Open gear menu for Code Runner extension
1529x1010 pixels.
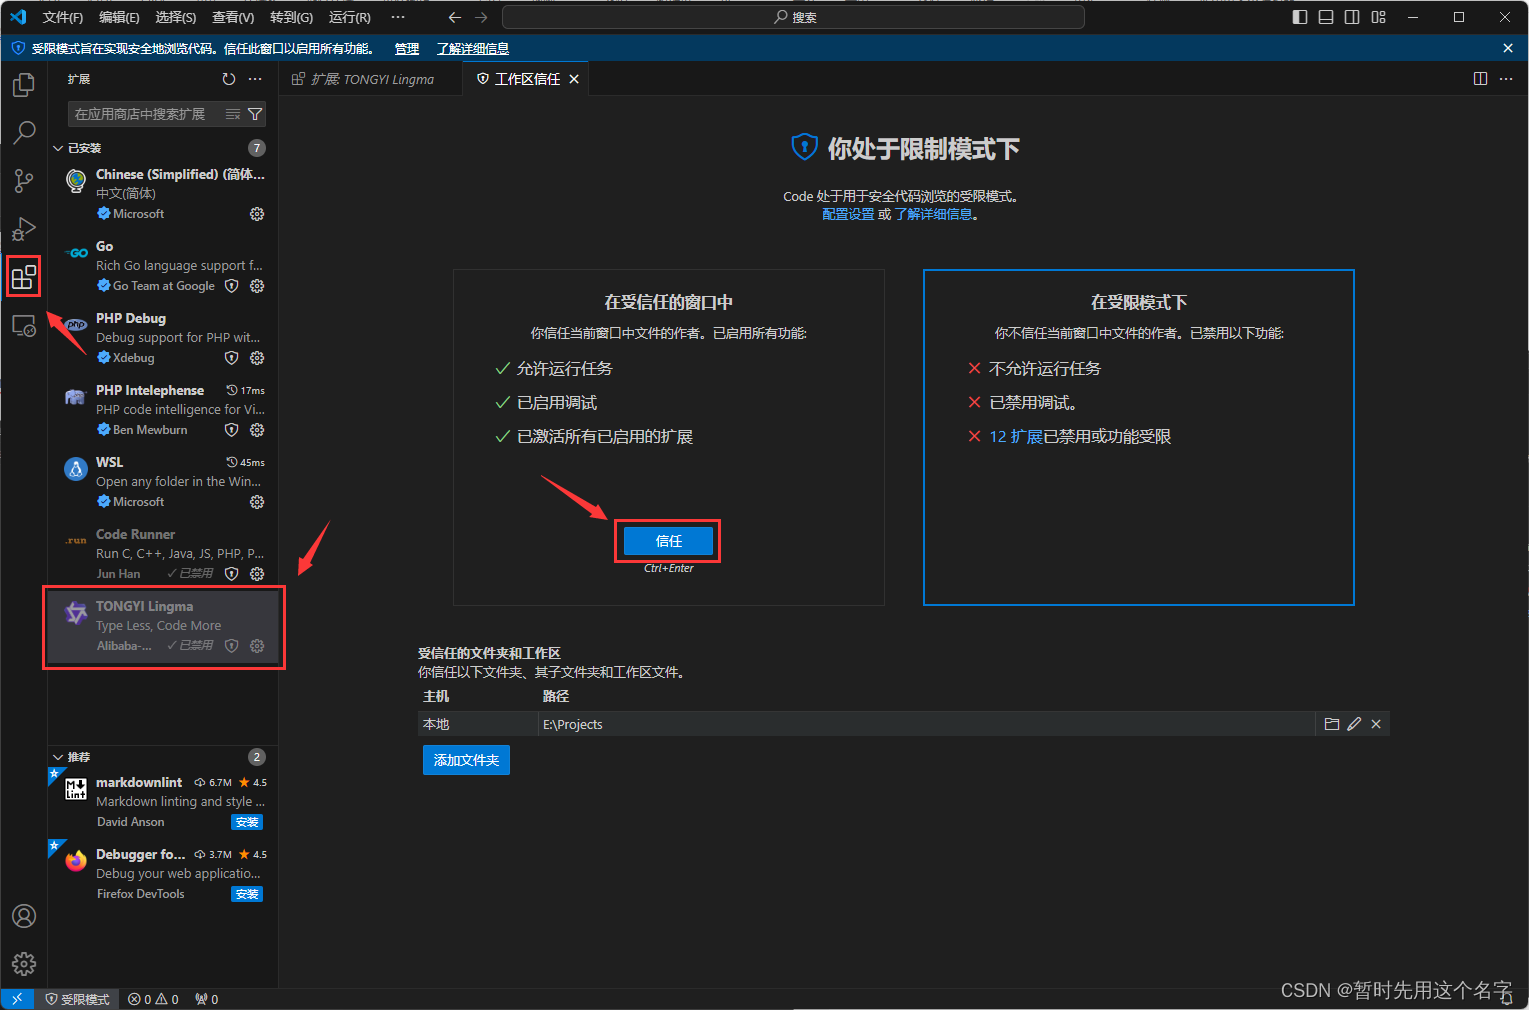pos(257,574)
